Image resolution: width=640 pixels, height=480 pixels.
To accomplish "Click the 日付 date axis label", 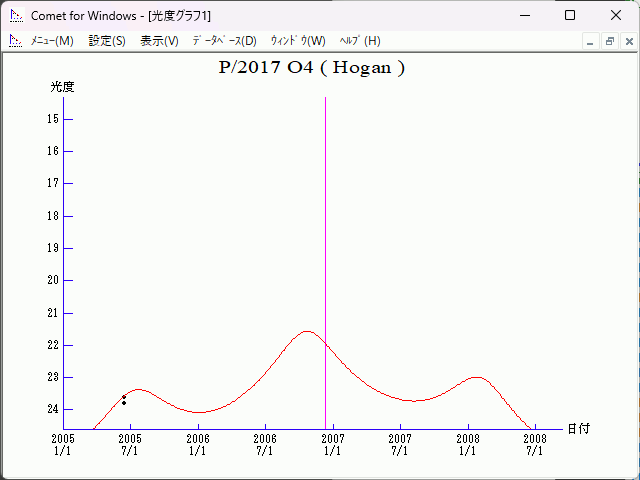I will click(578, 428).
